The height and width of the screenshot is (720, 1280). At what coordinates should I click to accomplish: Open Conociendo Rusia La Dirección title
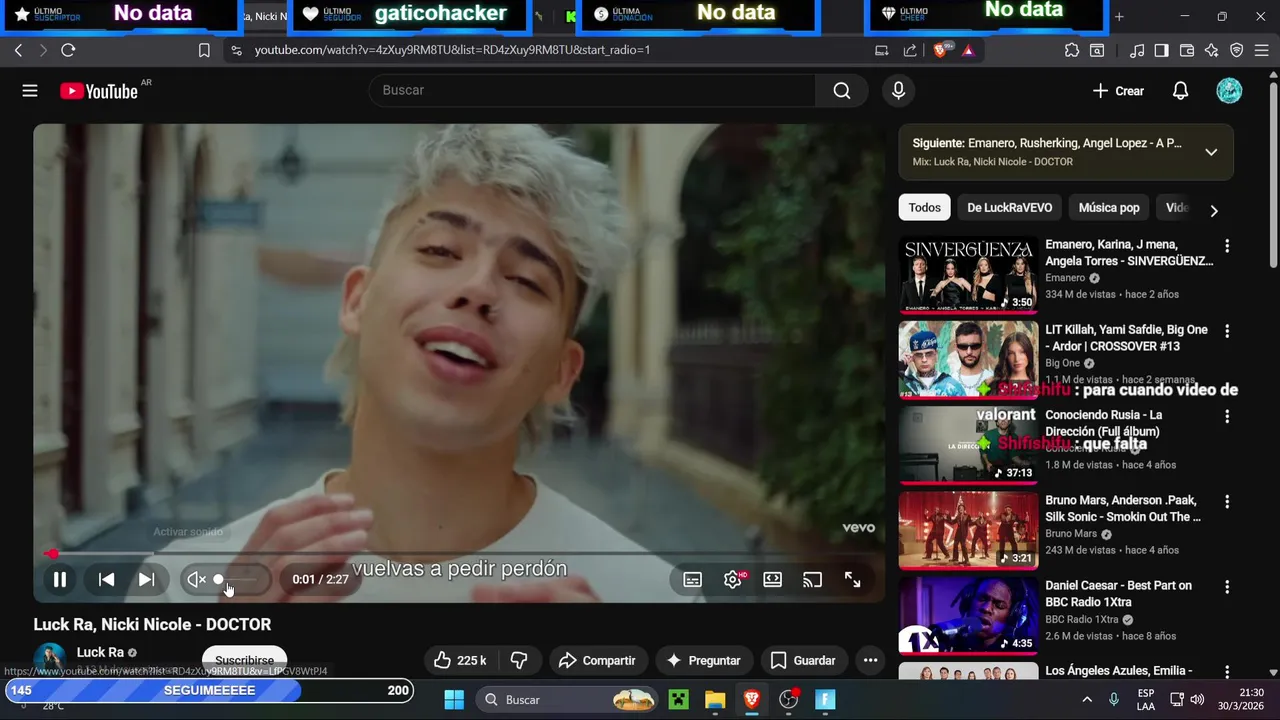[1104, 423]
